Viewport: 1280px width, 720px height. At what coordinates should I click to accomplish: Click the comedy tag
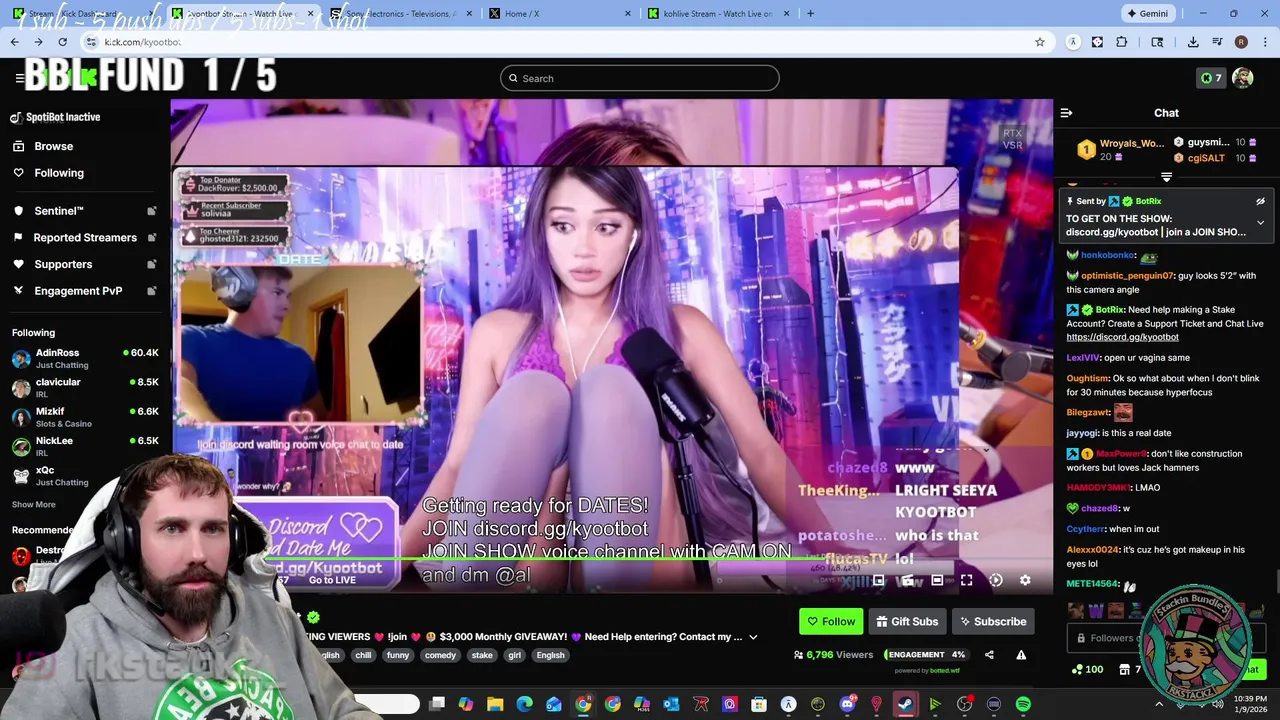pyautogui.click(x=440, y=655)
